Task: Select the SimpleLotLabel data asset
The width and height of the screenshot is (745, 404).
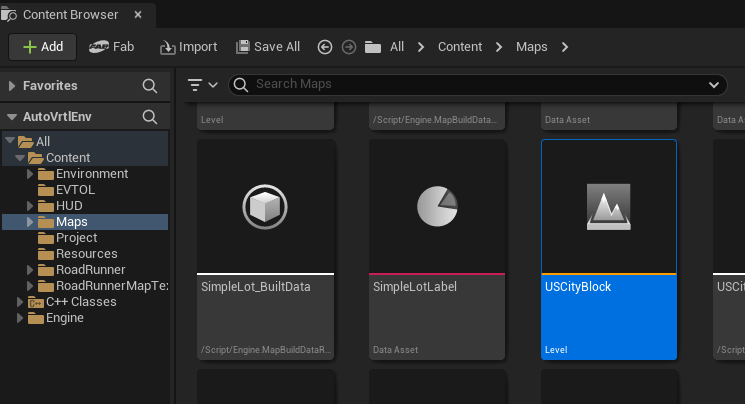Action: [x=437, y=208]
